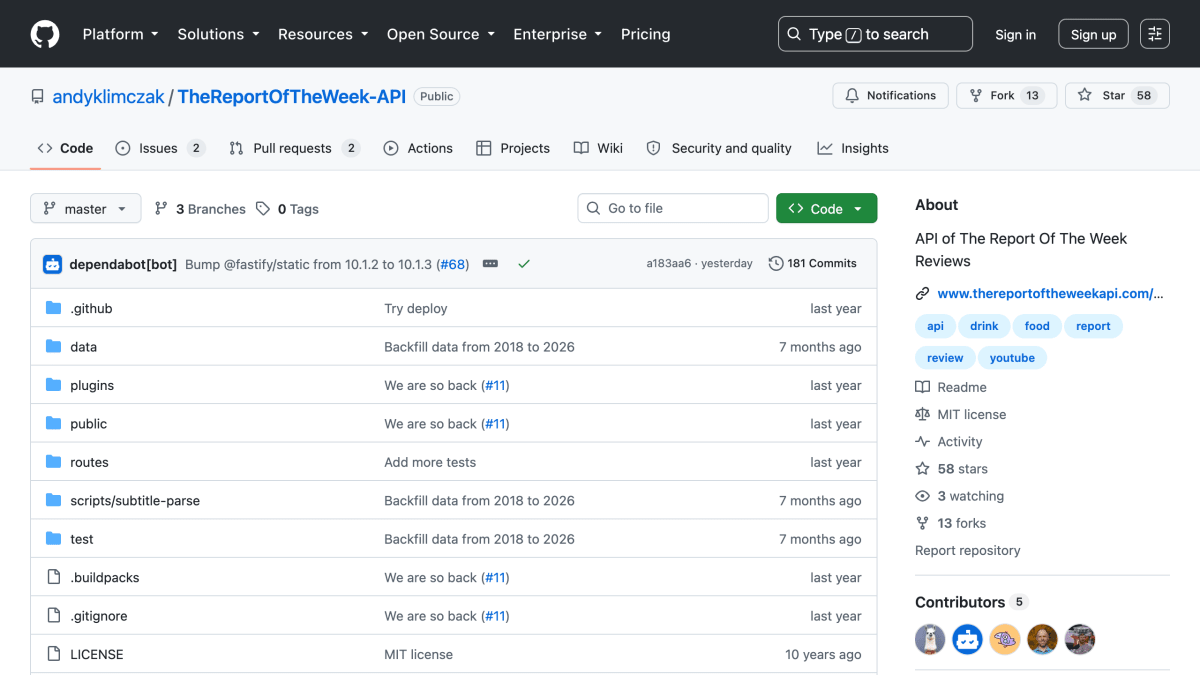Expand the Open Source menu

click(441, 34)
